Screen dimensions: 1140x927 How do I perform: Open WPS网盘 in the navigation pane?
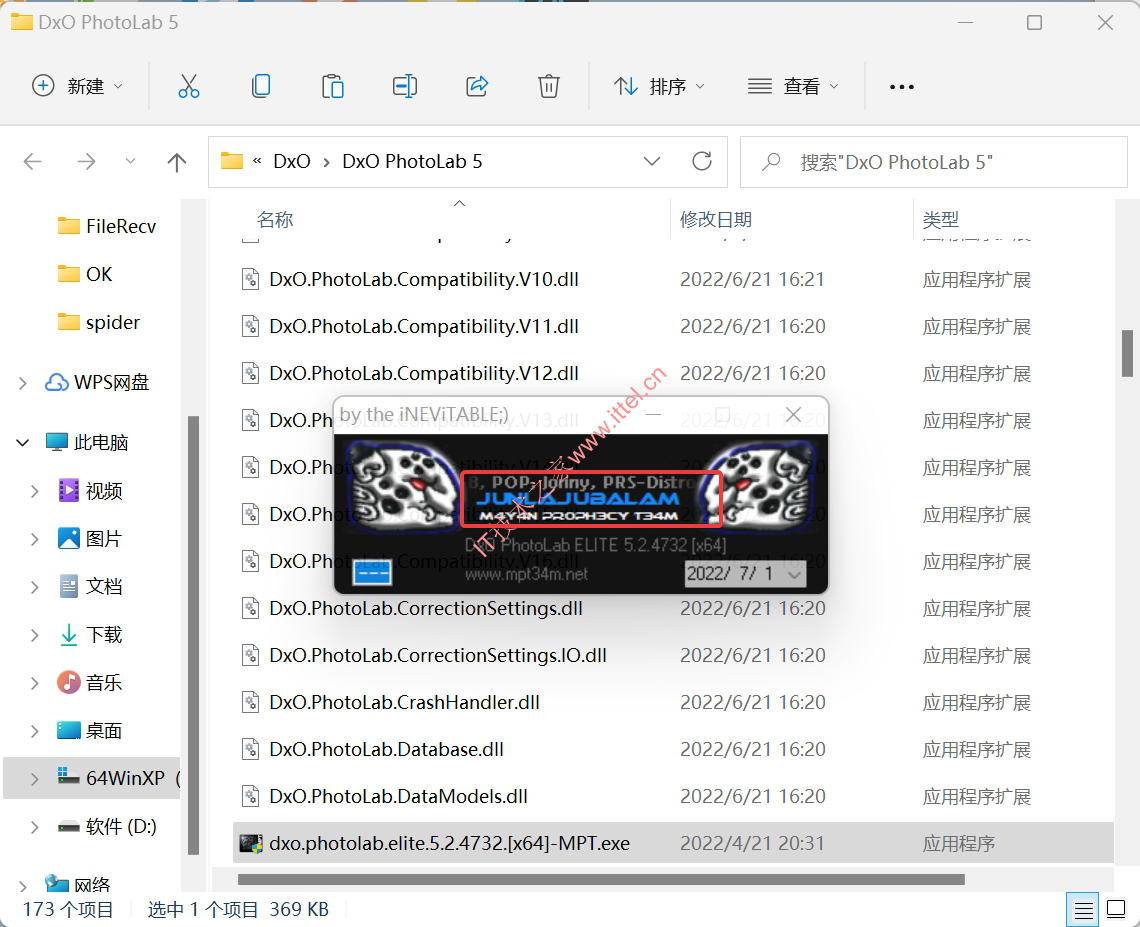point(97,382)
